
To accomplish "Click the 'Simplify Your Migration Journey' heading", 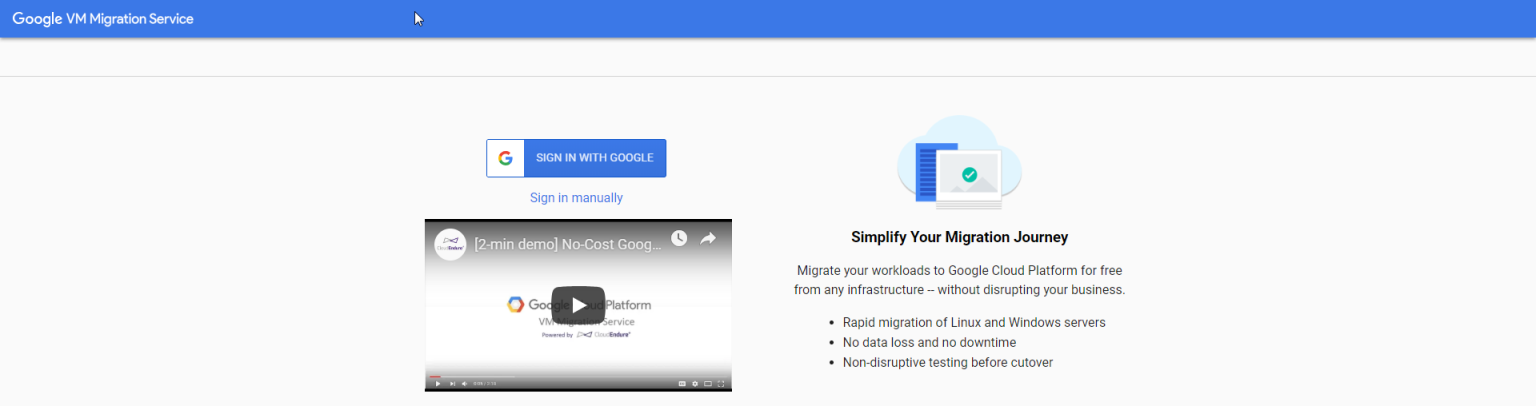I will tap(960, 237).
